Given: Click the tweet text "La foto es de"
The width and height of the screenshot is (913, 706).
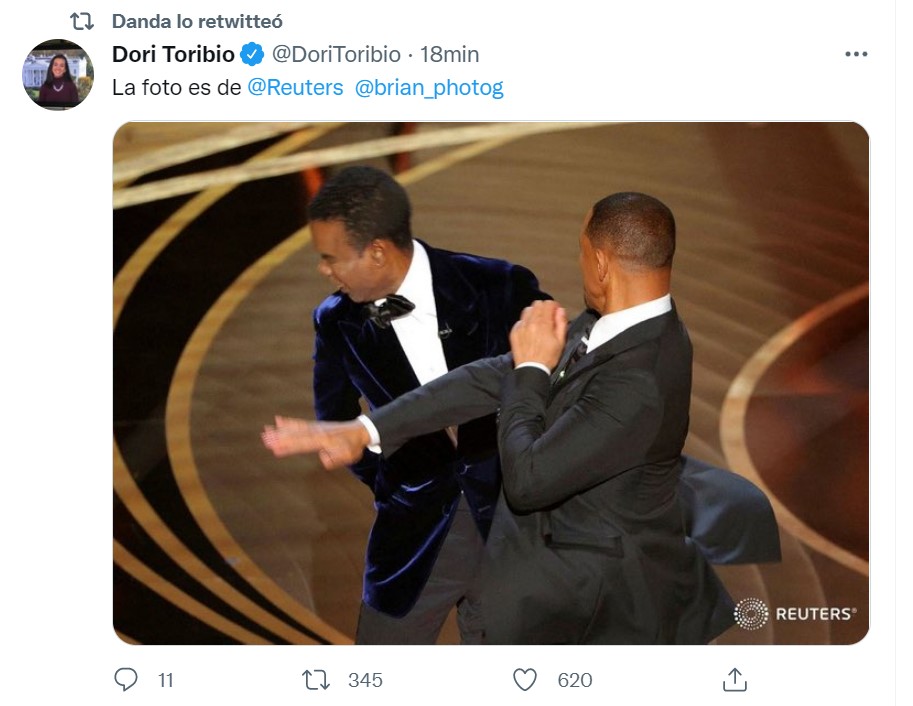Looking at the screenshot, I should pos(176,88).
